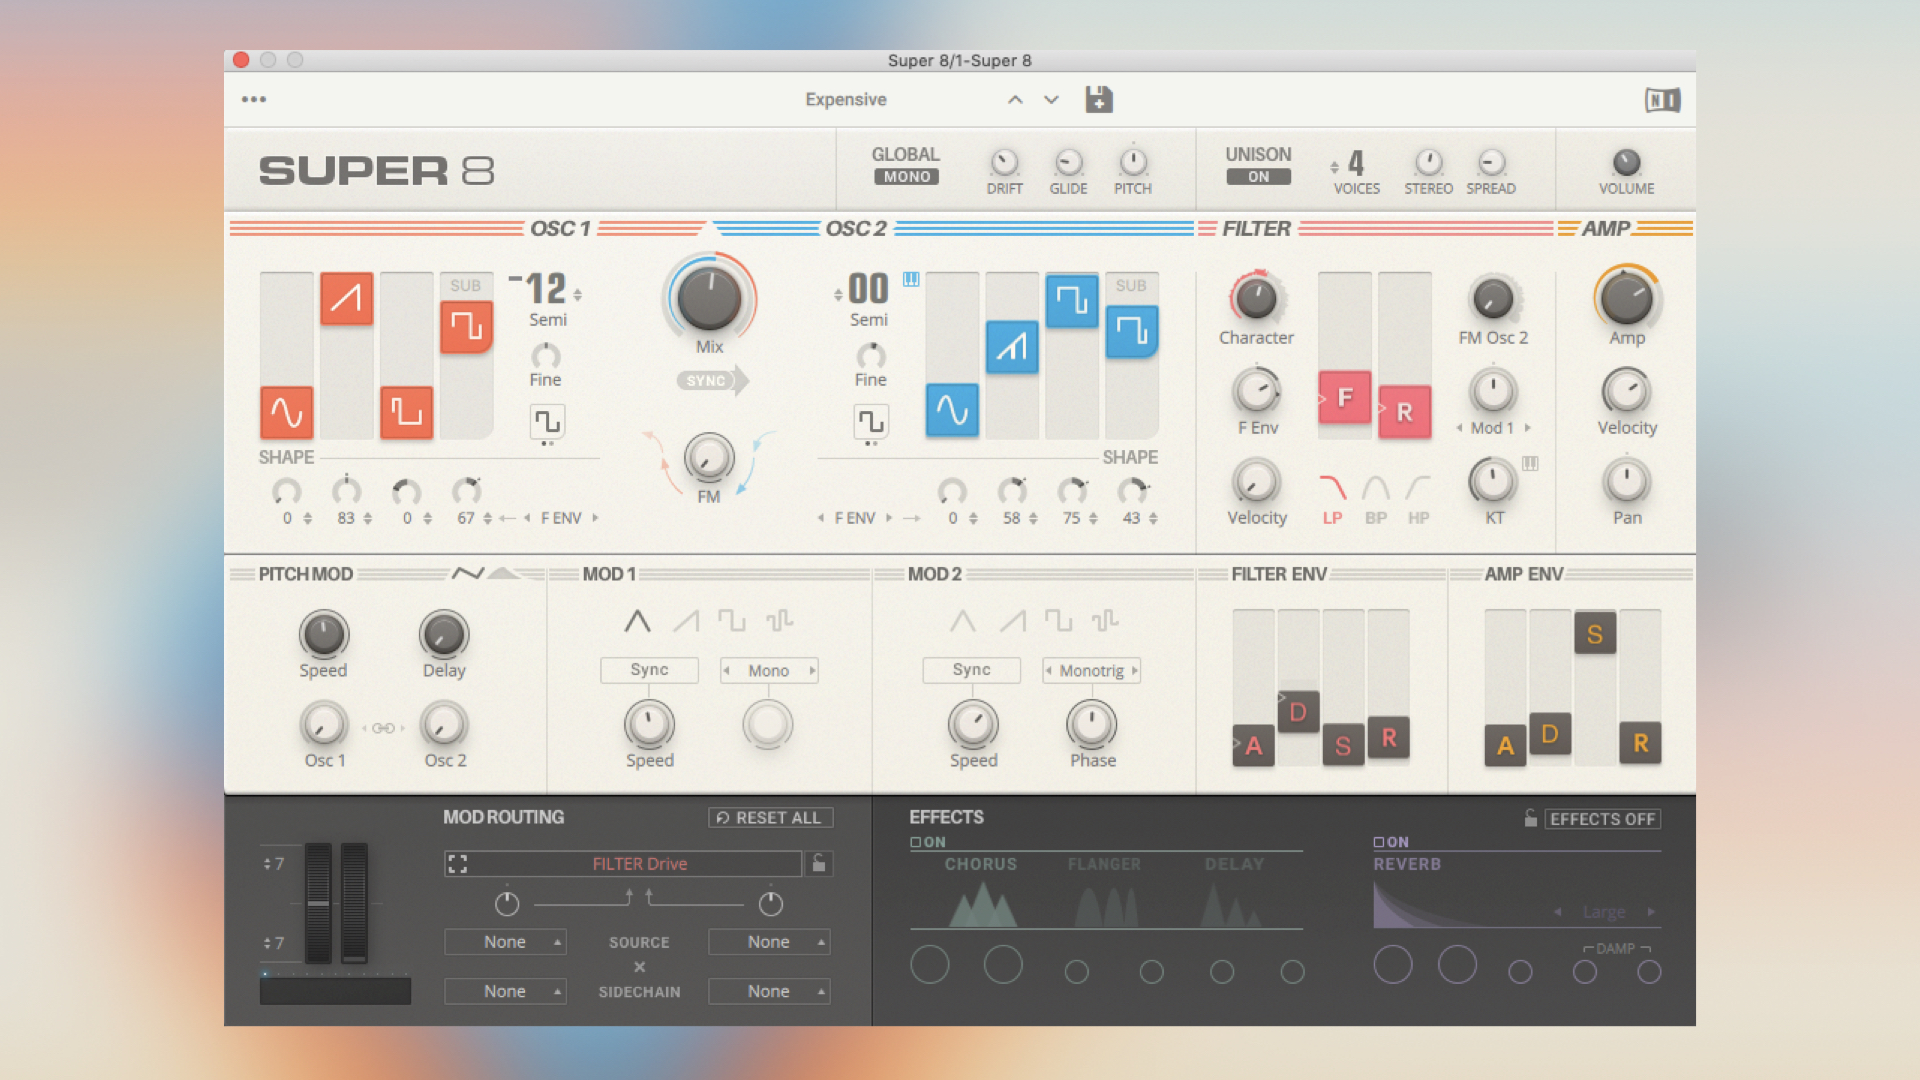This screenshot has height=1080, width=1920.
Task: Toggle the UNISON ON switch
Action: (x=1258, y=177)
